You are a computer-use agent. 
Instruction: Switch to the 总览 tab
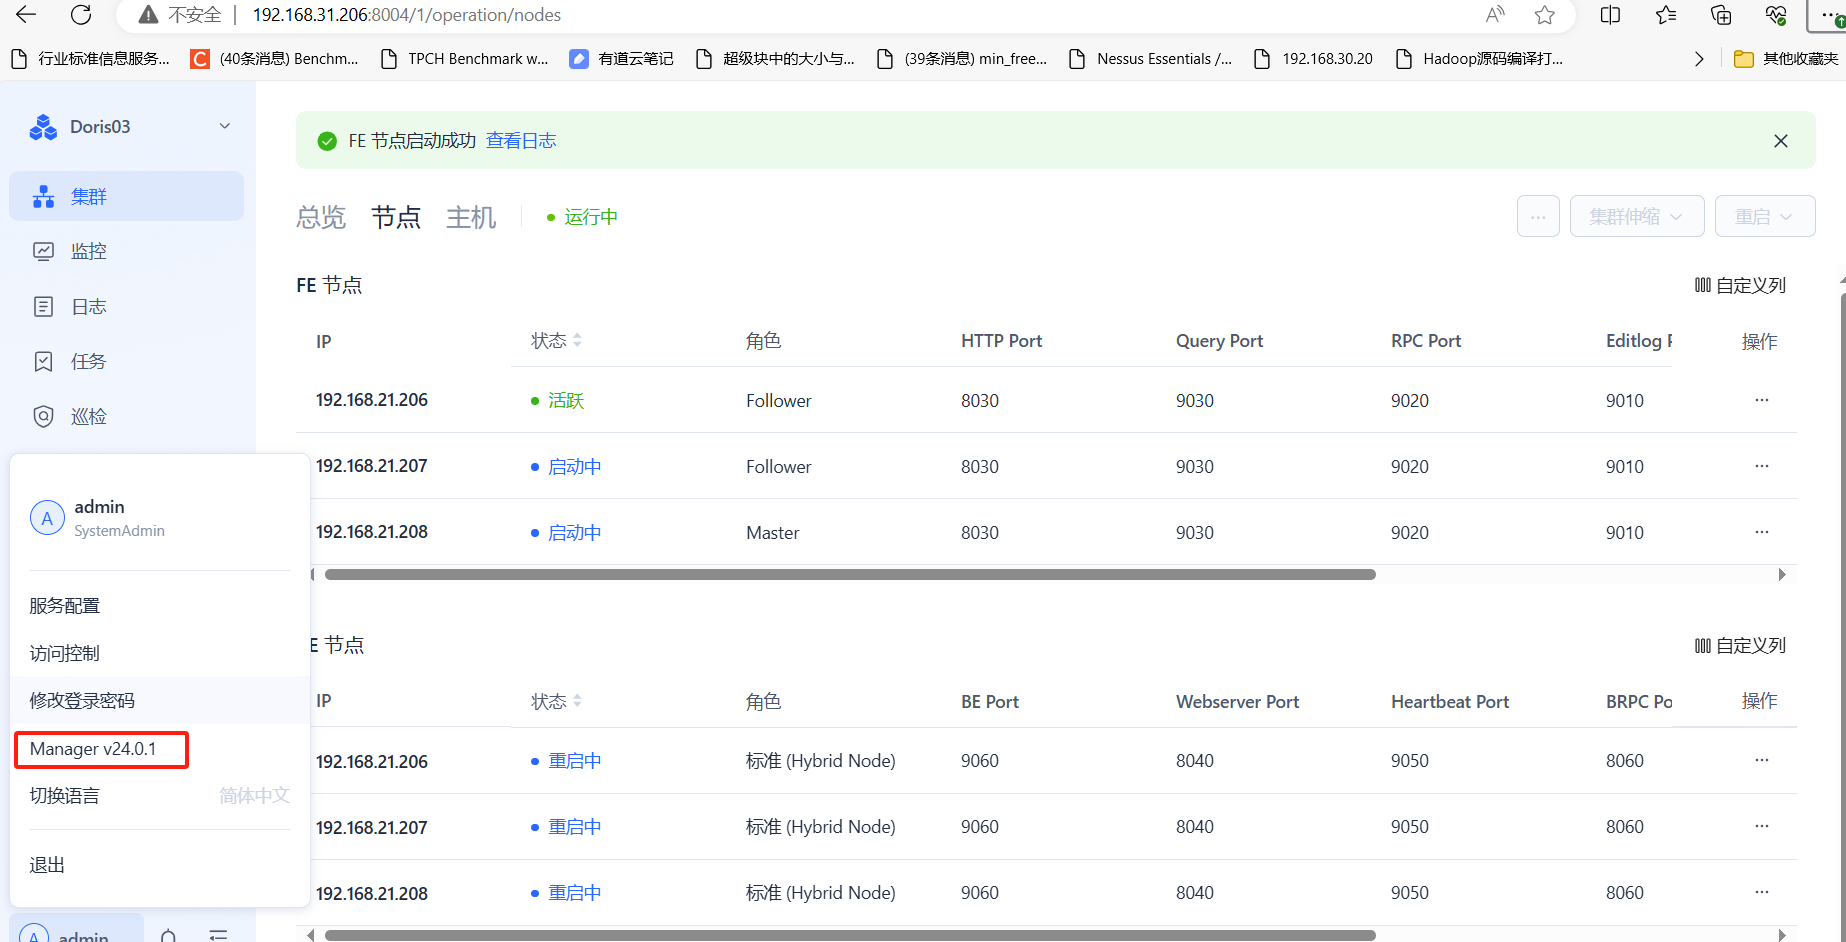321,217
